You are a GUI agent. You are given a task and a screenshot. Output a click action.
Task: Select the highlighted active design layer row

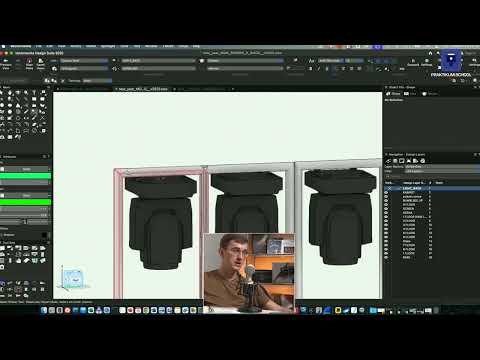point(432,188)
